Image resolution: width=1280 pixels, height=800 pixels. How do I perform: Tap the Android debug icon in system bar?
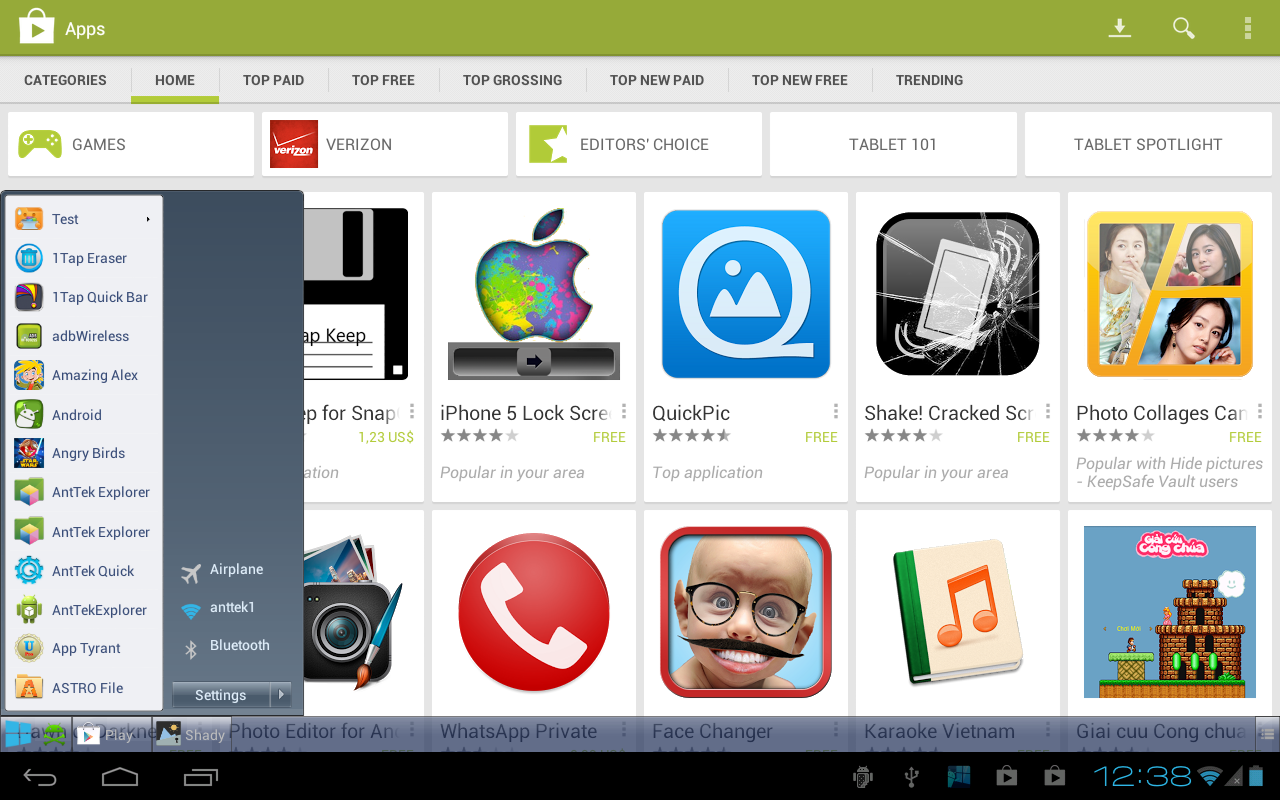[x=862, y=776]
